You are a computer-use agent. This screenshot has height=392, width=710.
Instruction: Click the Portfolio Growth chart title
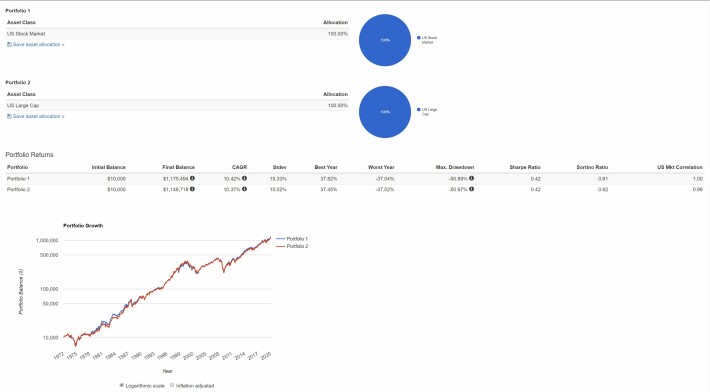pyautogui.click(x=83, y=225)
